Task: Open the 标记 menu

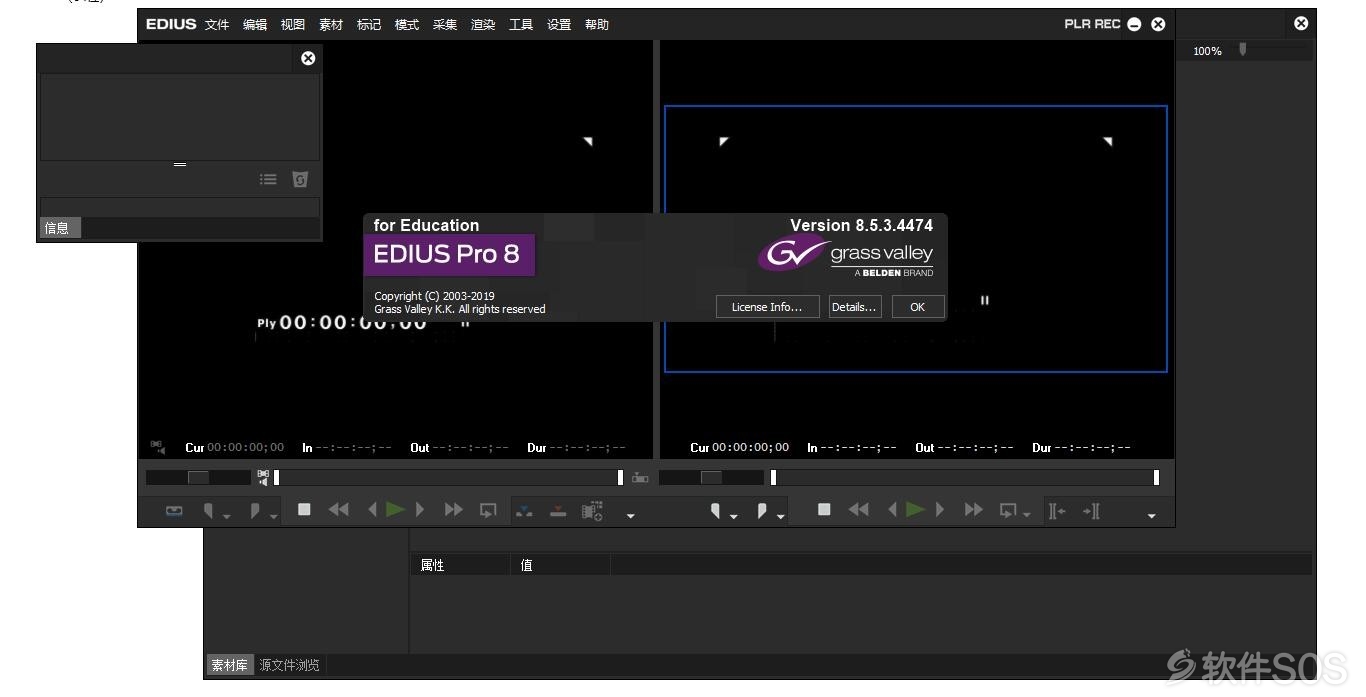Action: (x=369, y=25)
